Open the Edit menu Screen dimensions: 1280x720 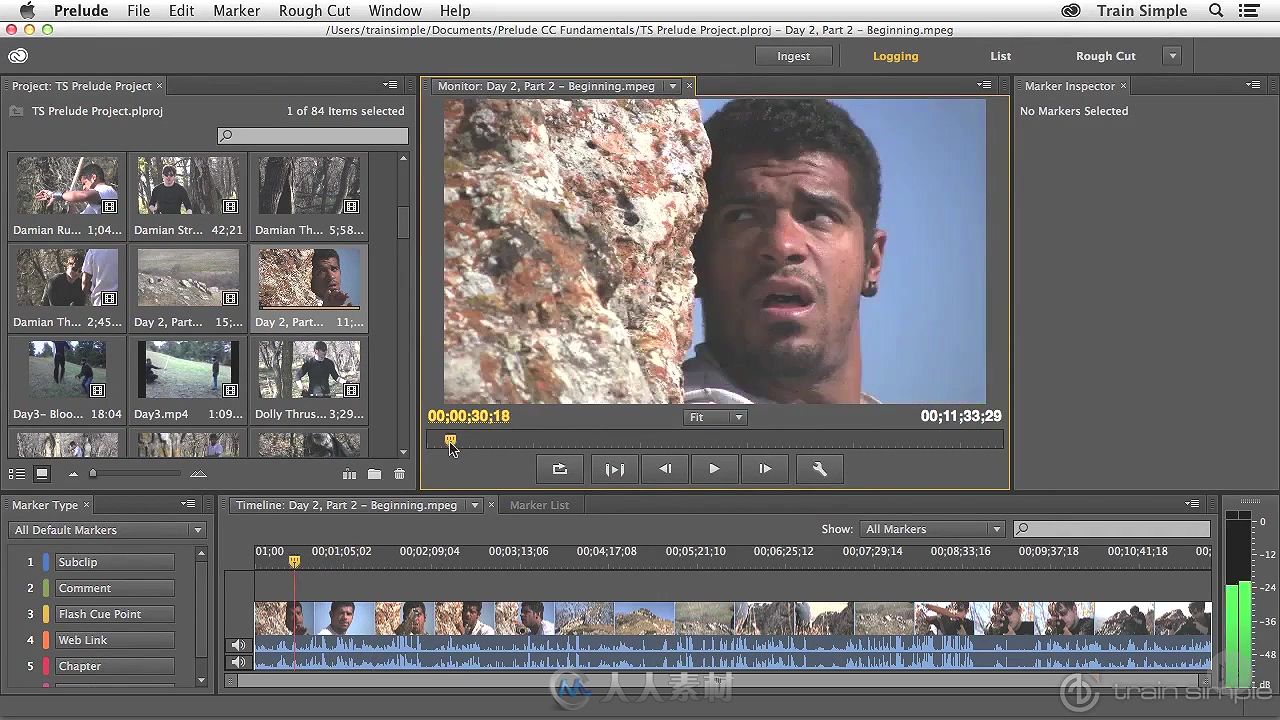pos(181,11)
